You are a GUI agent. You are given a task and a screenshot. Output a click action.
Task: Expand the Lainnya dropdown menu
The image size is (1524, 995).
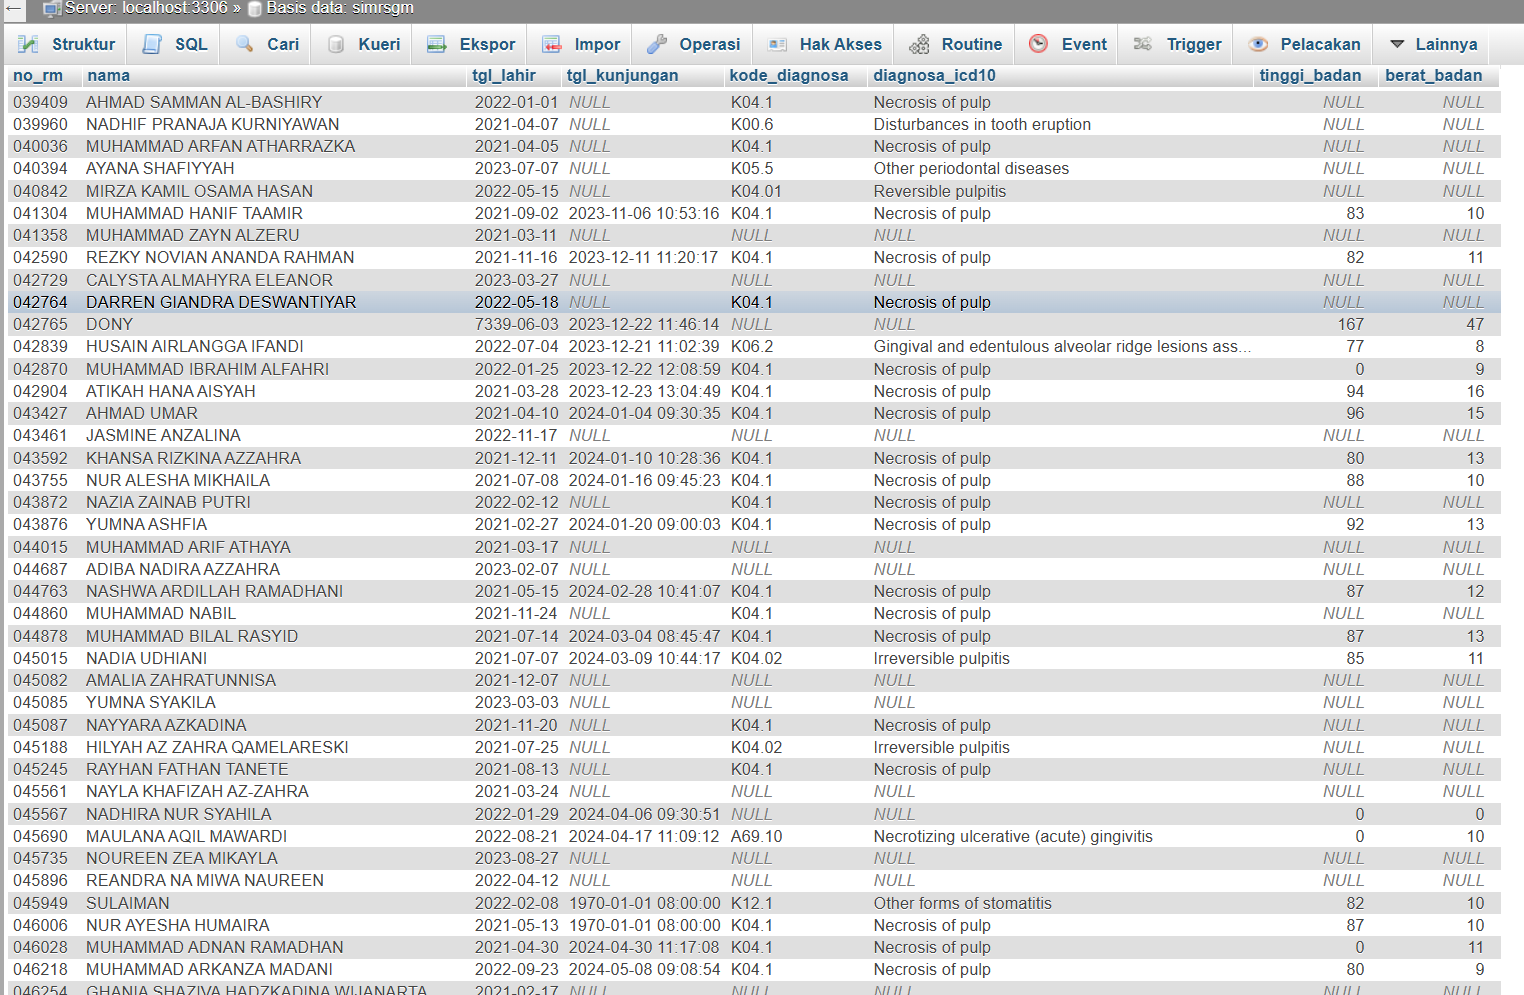(1433, 44)
